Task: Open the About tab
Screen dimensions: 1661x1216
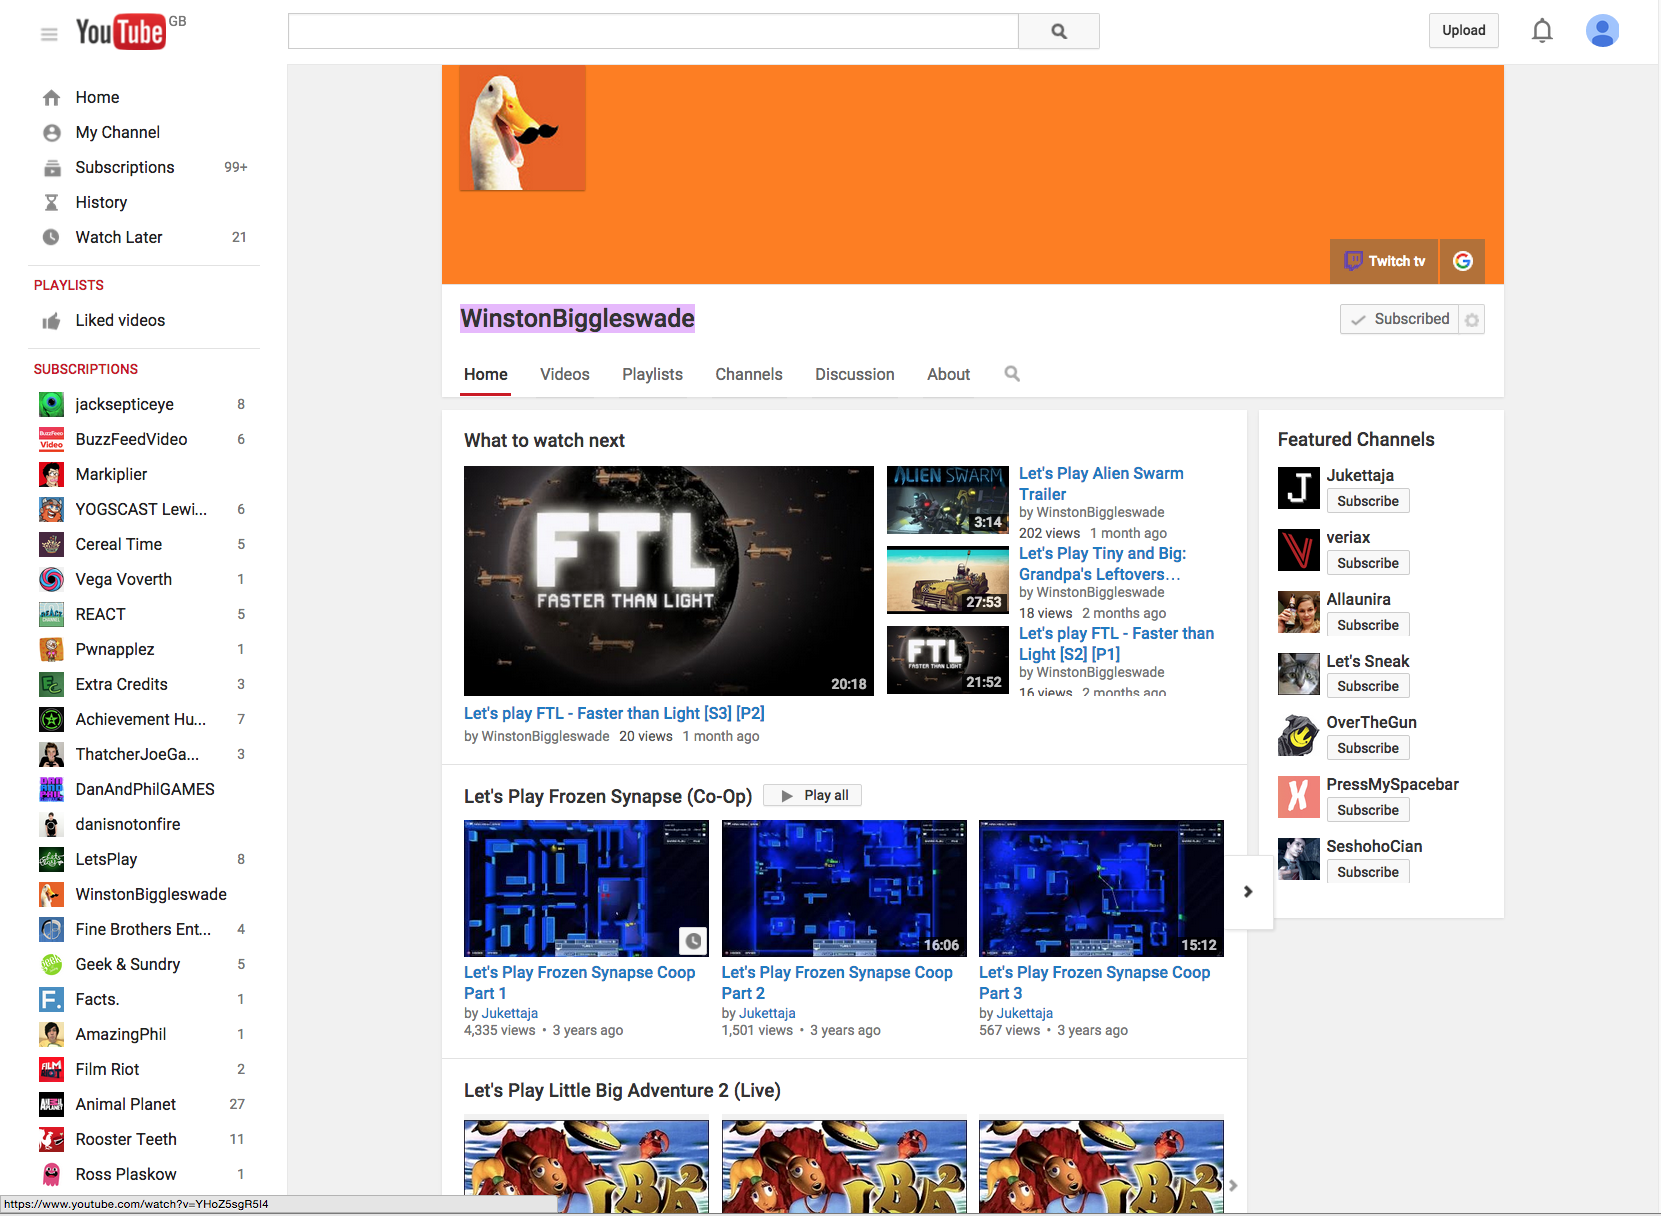Action: click(948, 374)
